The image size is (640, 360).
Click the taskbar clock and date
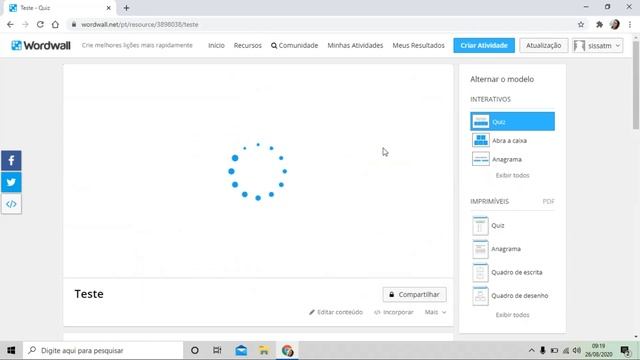(x=598, y=350)
